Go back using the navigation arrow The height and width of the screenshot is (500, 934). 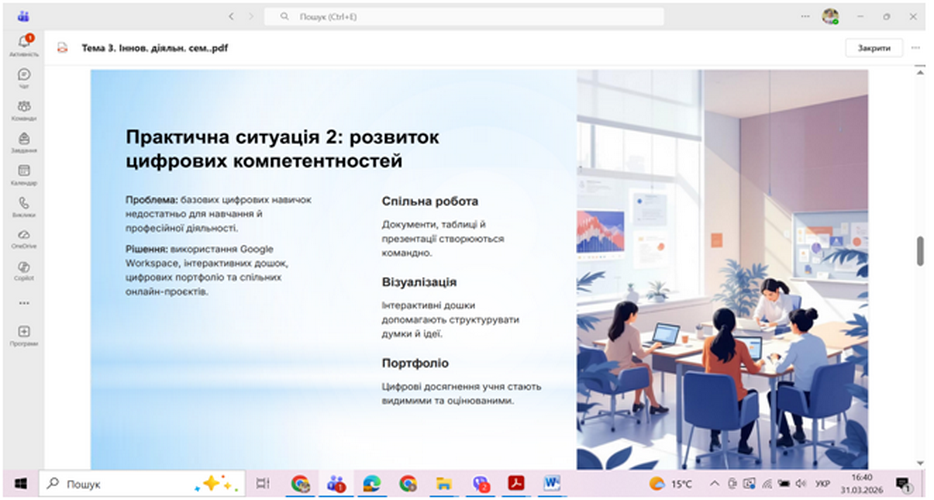(x=232, y=17)
